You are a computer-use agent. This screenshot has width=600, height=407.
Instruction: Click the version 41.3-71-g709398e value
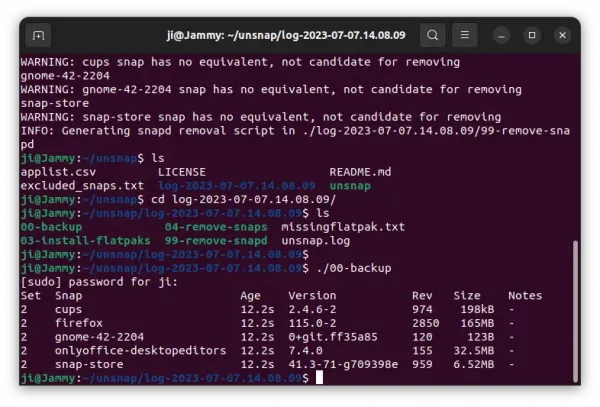click(x=343, y=365)
